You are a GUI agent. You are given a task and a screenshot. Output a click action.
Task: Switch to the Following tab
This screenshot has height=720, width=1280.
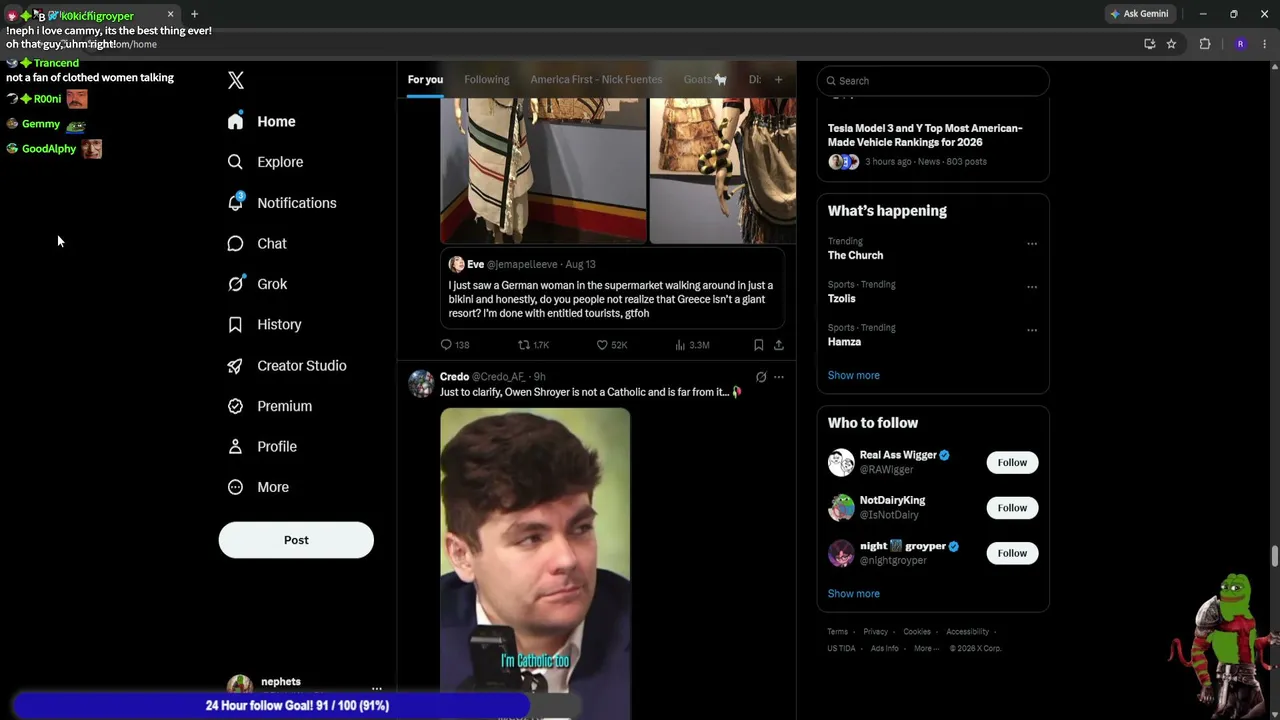tap(487, 79)
